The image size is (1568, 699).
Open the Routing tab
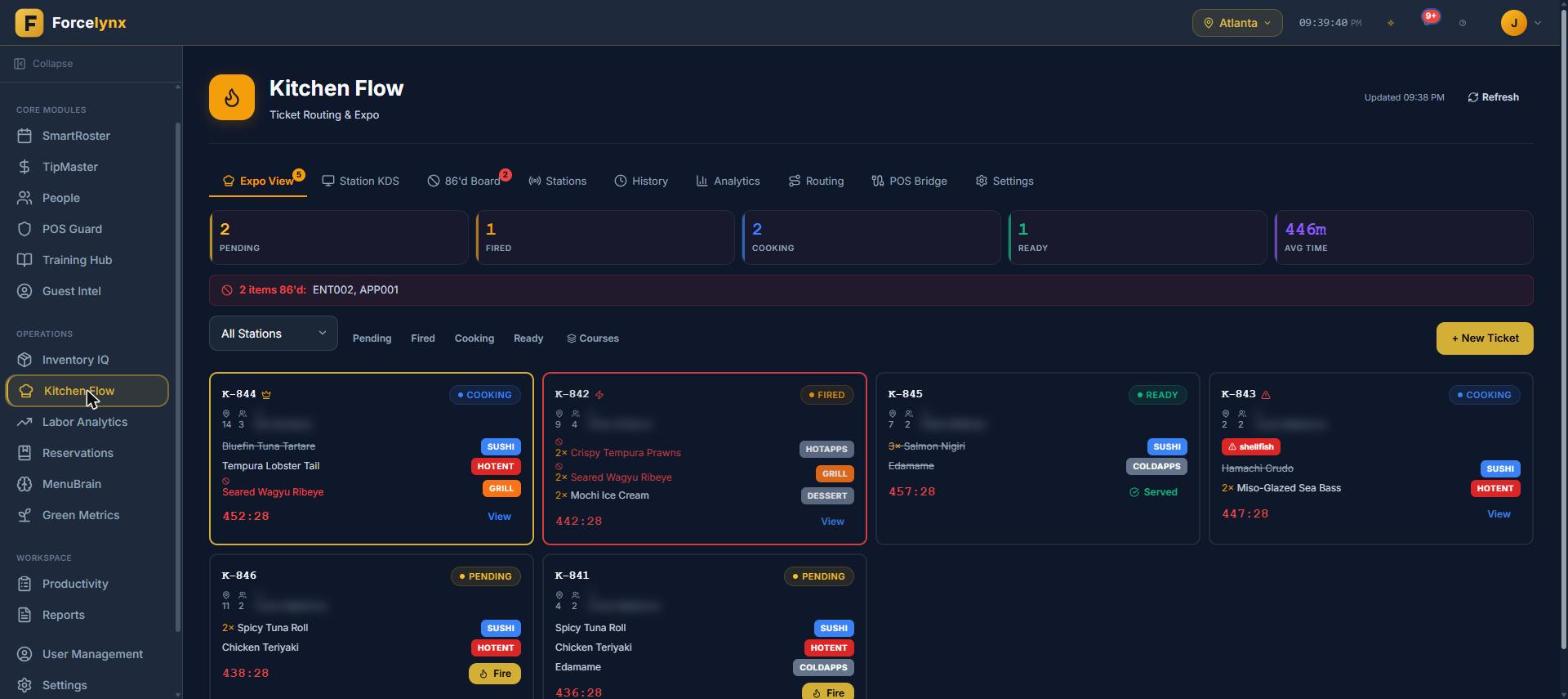point(816,181)
